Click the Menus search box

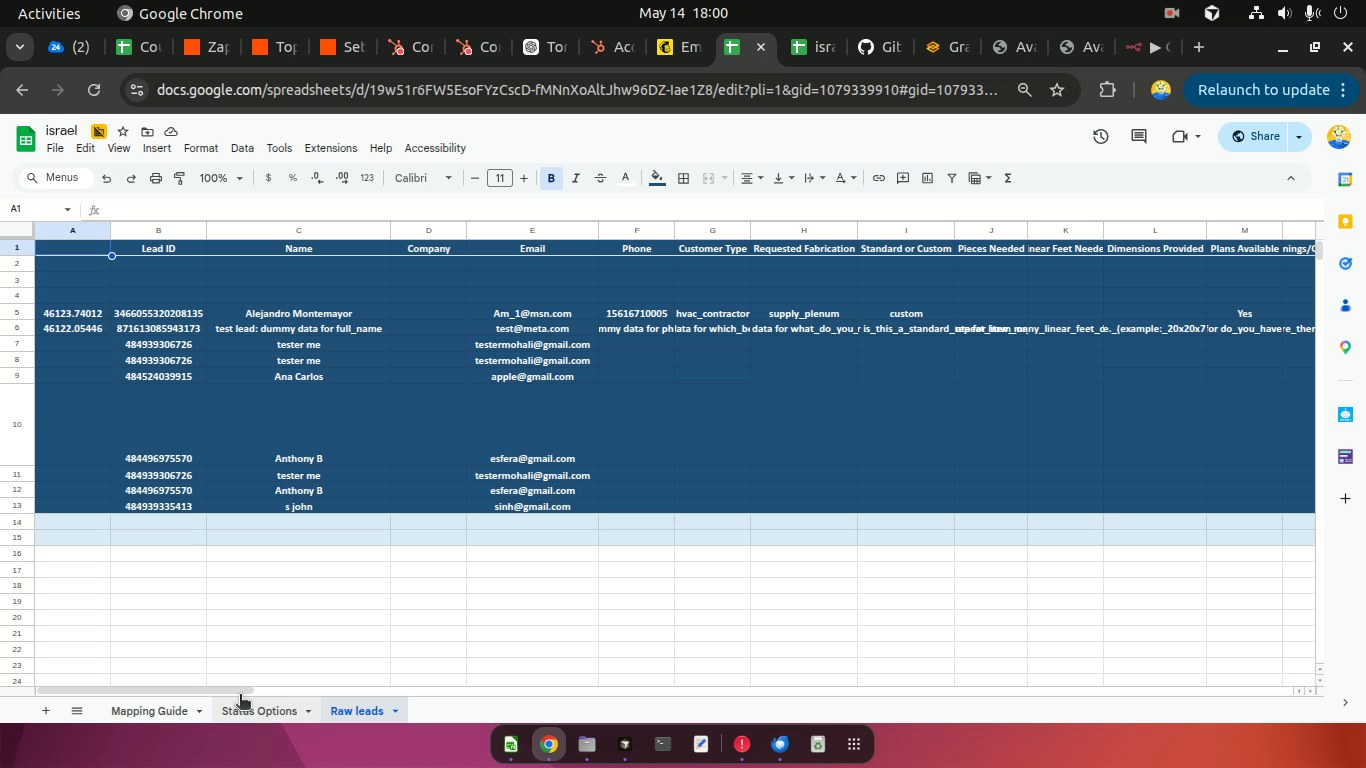(x=55, y=178)
